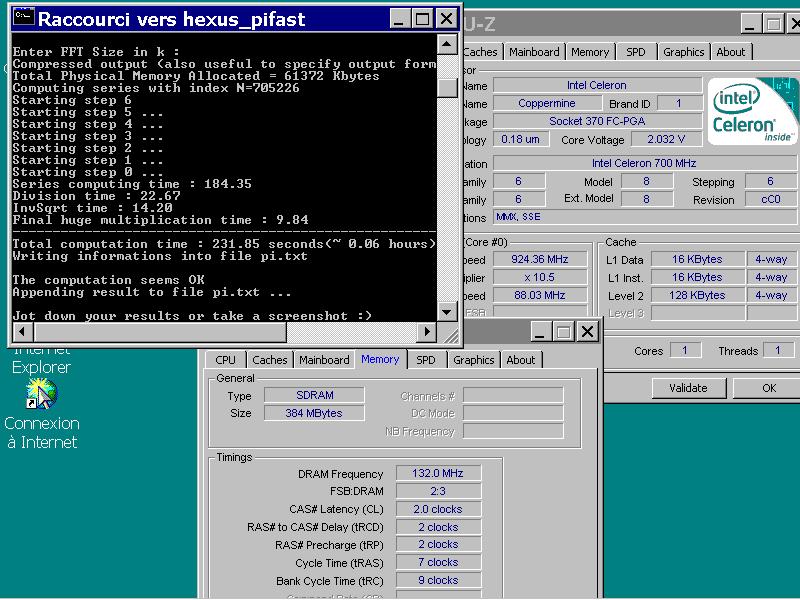Open the About tab in the back CPU-Z window
The image size is (800, 600).
coord(731,52)
